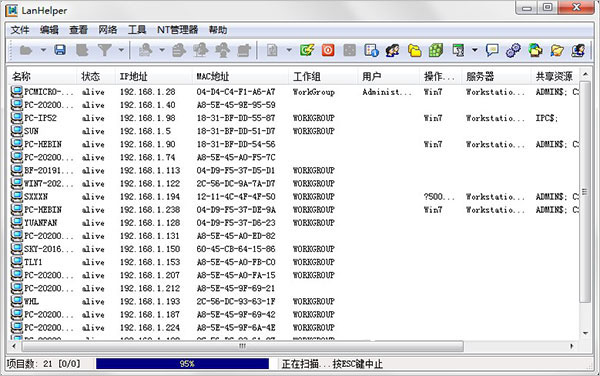600x376 pixels.
Task: Expand the dropdown arrow next to the Filter icon
Action: coord(121,50)
